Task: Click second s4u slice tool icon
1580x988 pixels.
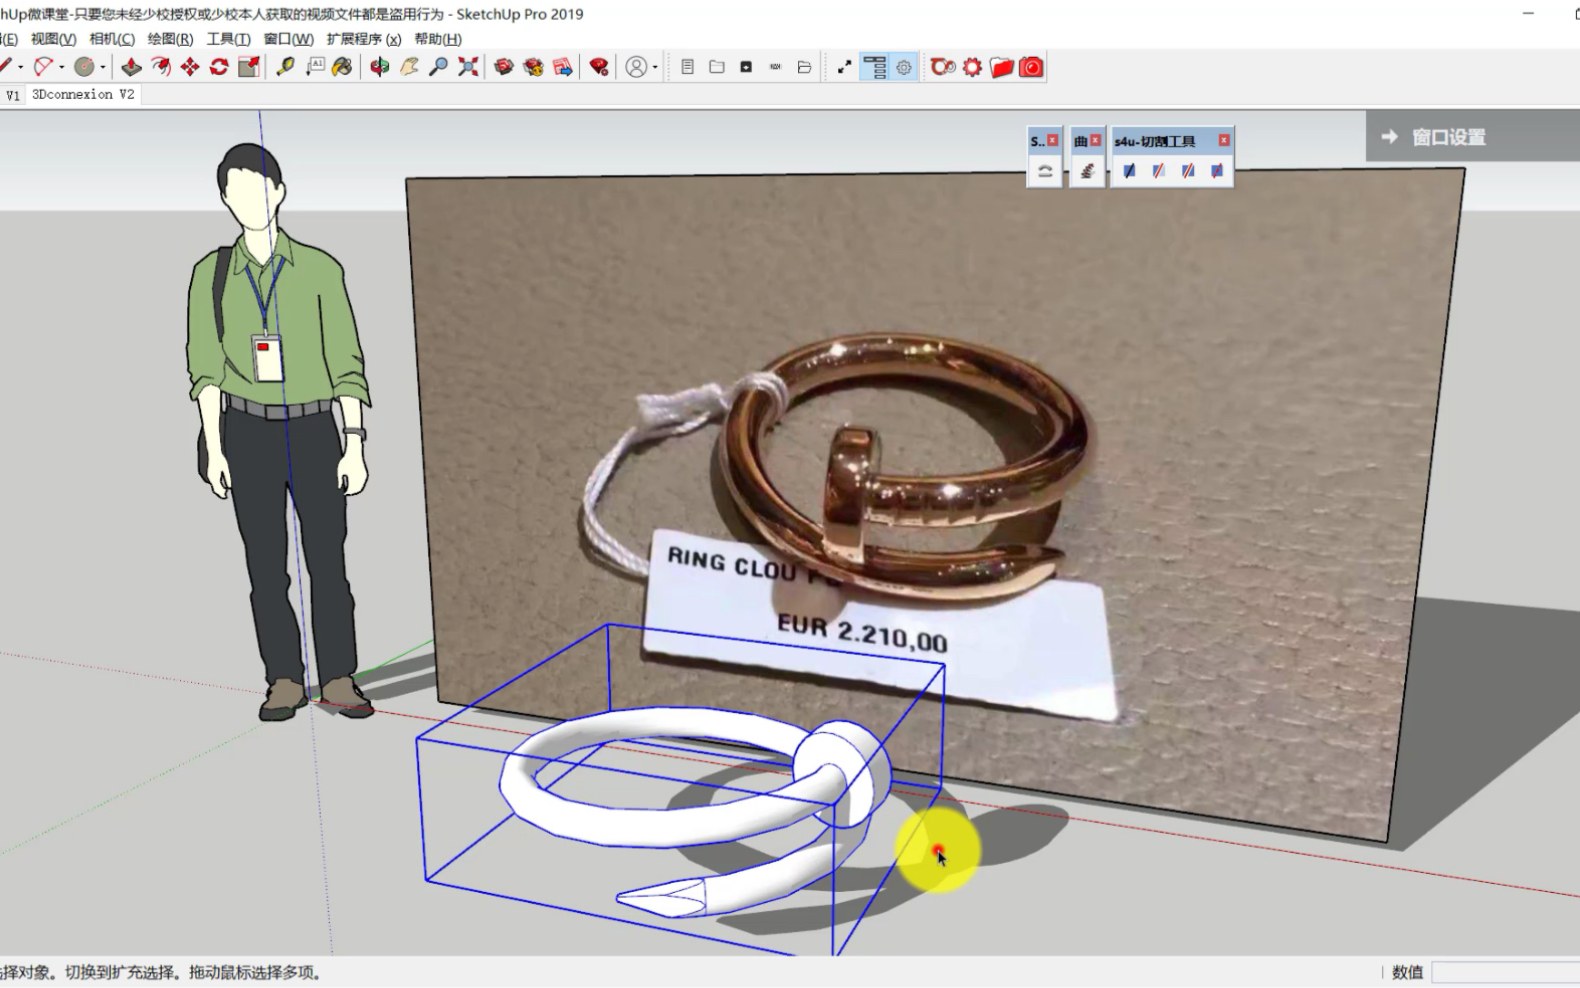Action: tap(1158, 171)
